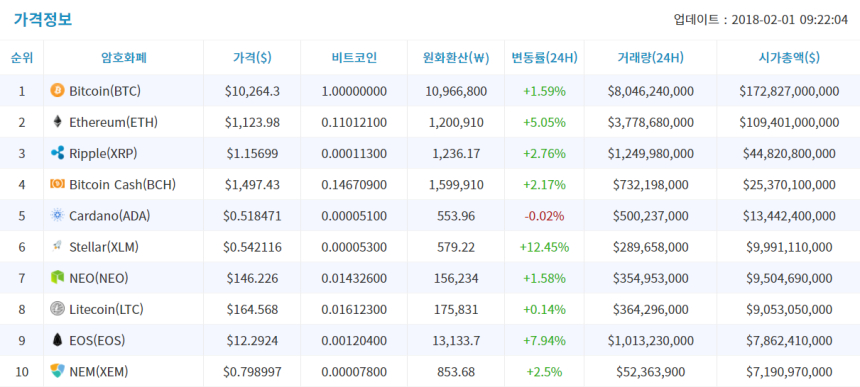Click the Stellar rocket icon
This screenshot has height=387, width=860.
click(57, 247)
